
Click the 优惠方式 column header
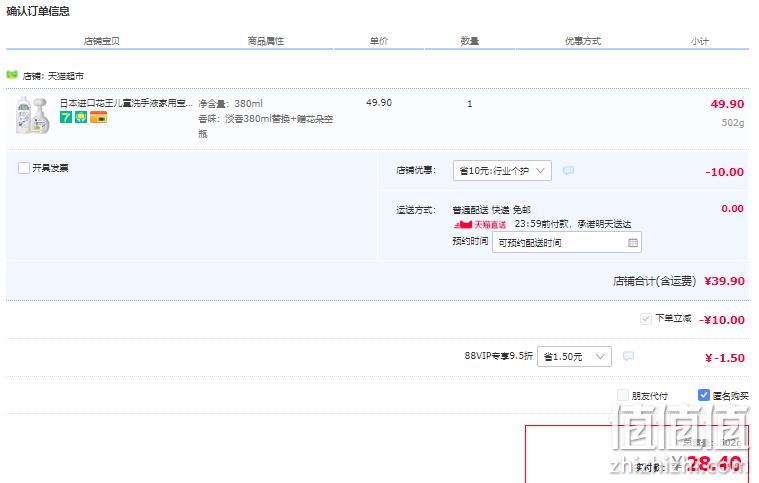583,41
